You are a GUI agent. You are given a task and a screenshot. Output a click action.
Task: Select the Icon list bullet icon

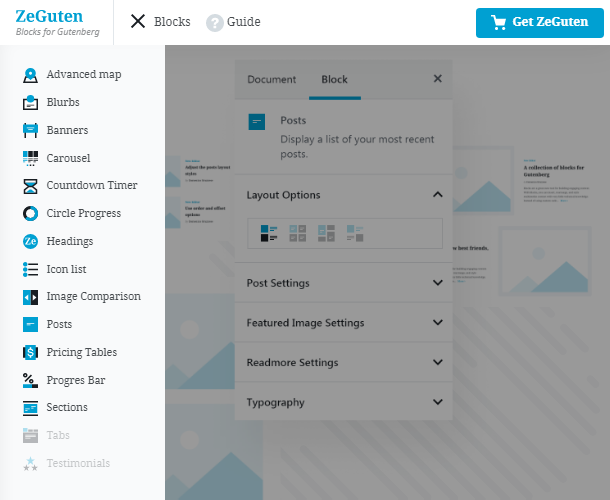pyautogui.click(x=30, y=269)
